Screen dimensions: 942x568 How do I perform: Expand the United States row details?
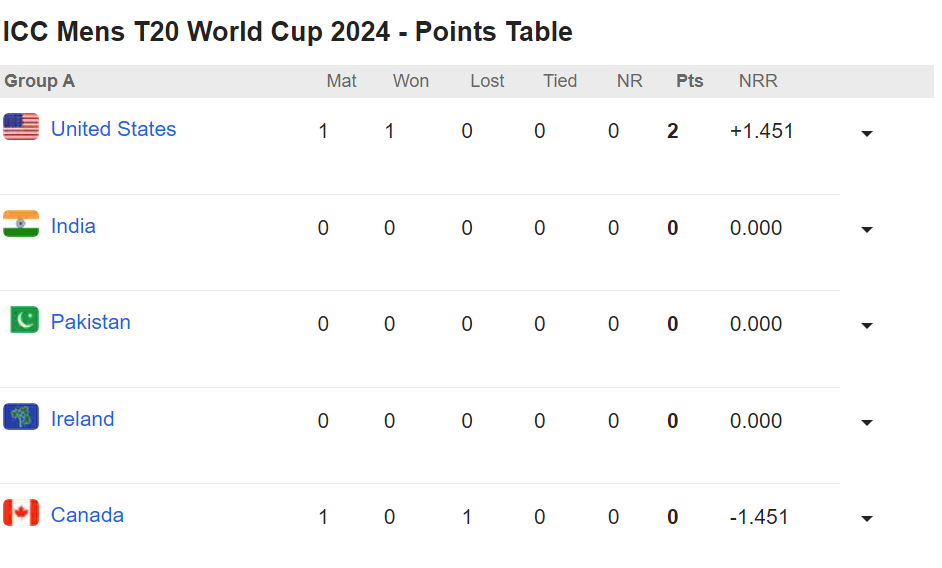[866, 133]
